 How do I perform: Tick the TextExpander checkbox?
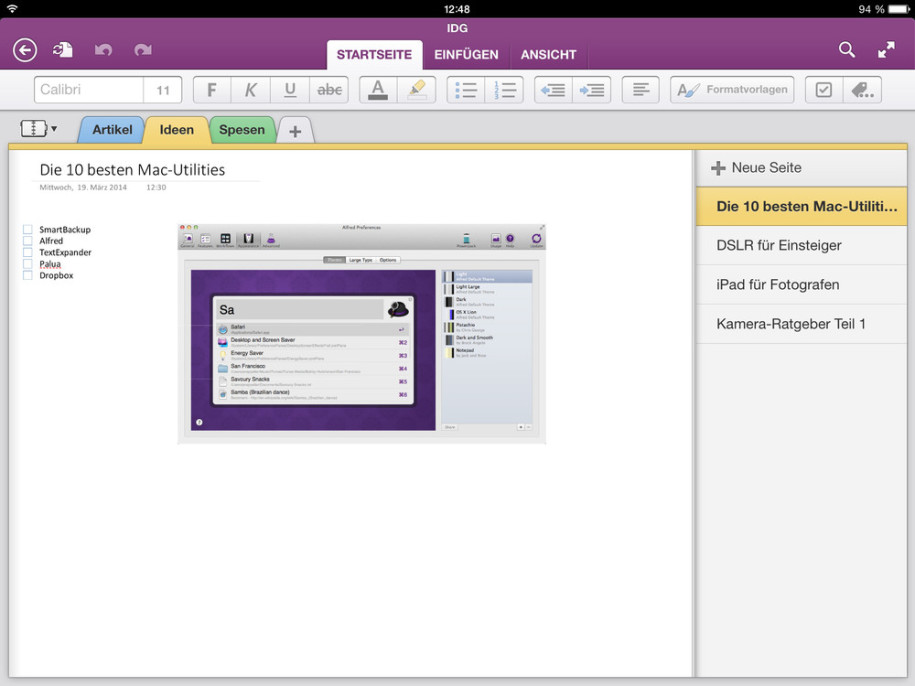pyautogui.click(x=27, y=252)
